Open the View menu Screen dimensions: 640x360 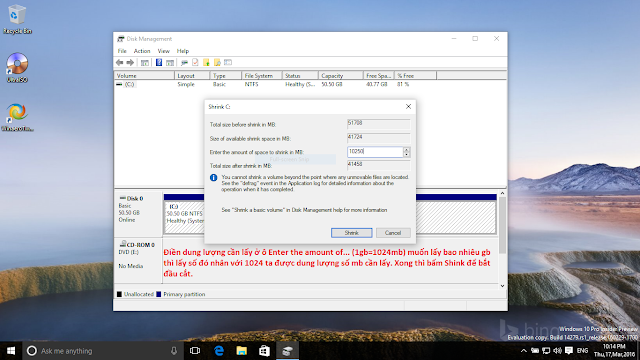coord(163,51)
